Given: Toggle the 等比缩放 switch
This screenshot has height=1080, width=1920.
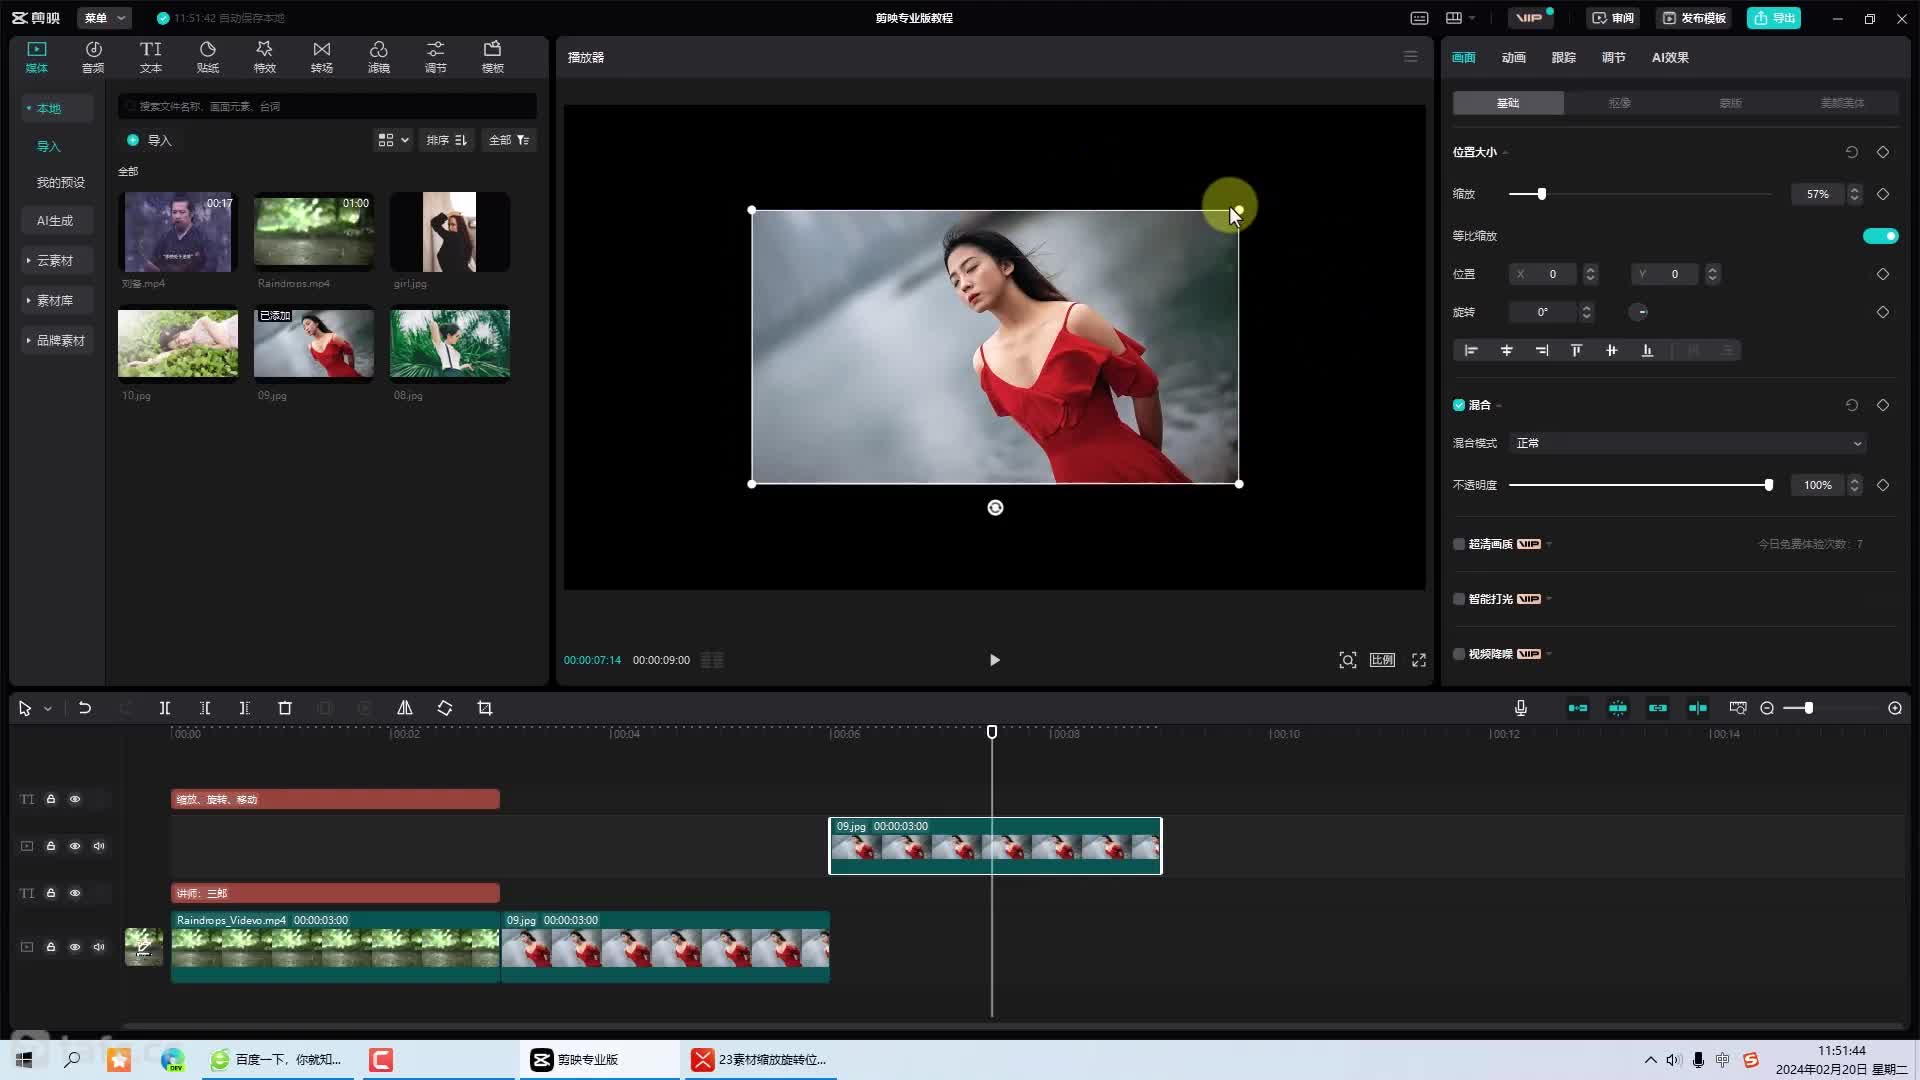Looking at the screenshot, I should pyautogui.click(x=1880, y=236).
